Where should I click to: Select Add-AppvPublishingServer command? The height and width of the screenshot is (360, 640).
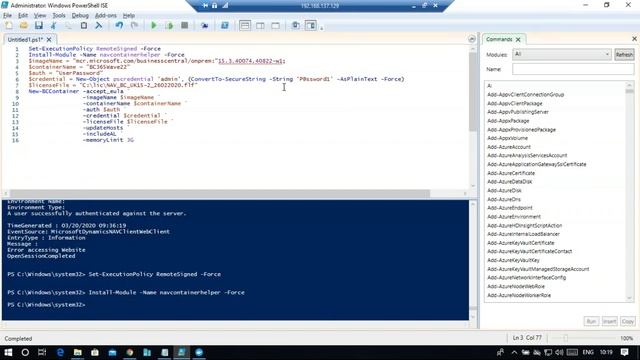(x=518, y=112)
